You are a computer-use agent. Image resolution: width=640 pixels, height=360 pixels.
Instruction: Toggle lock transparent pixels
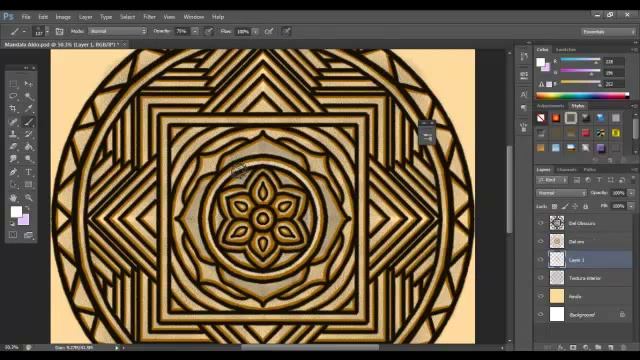(x=554, y=207)
